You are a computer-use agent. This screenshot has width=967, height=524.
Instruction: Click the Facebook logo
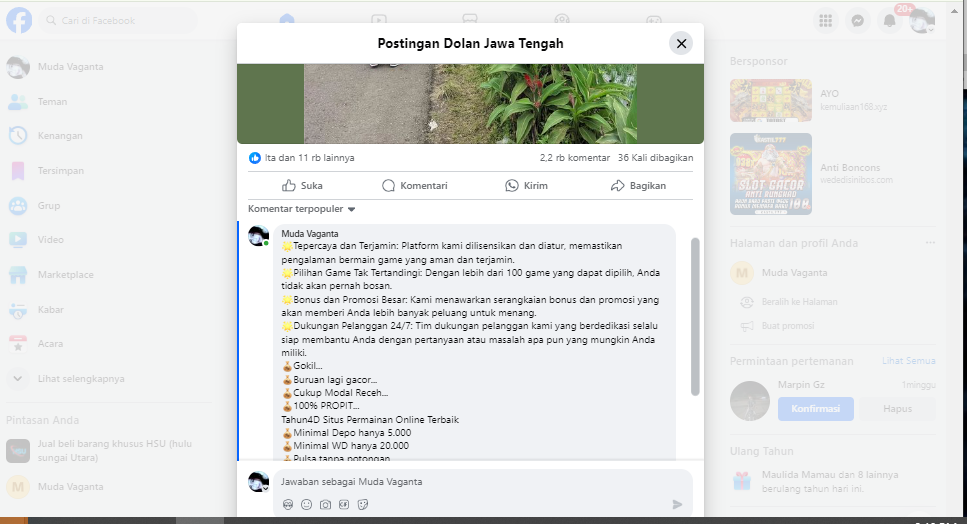tap(19, 20)
